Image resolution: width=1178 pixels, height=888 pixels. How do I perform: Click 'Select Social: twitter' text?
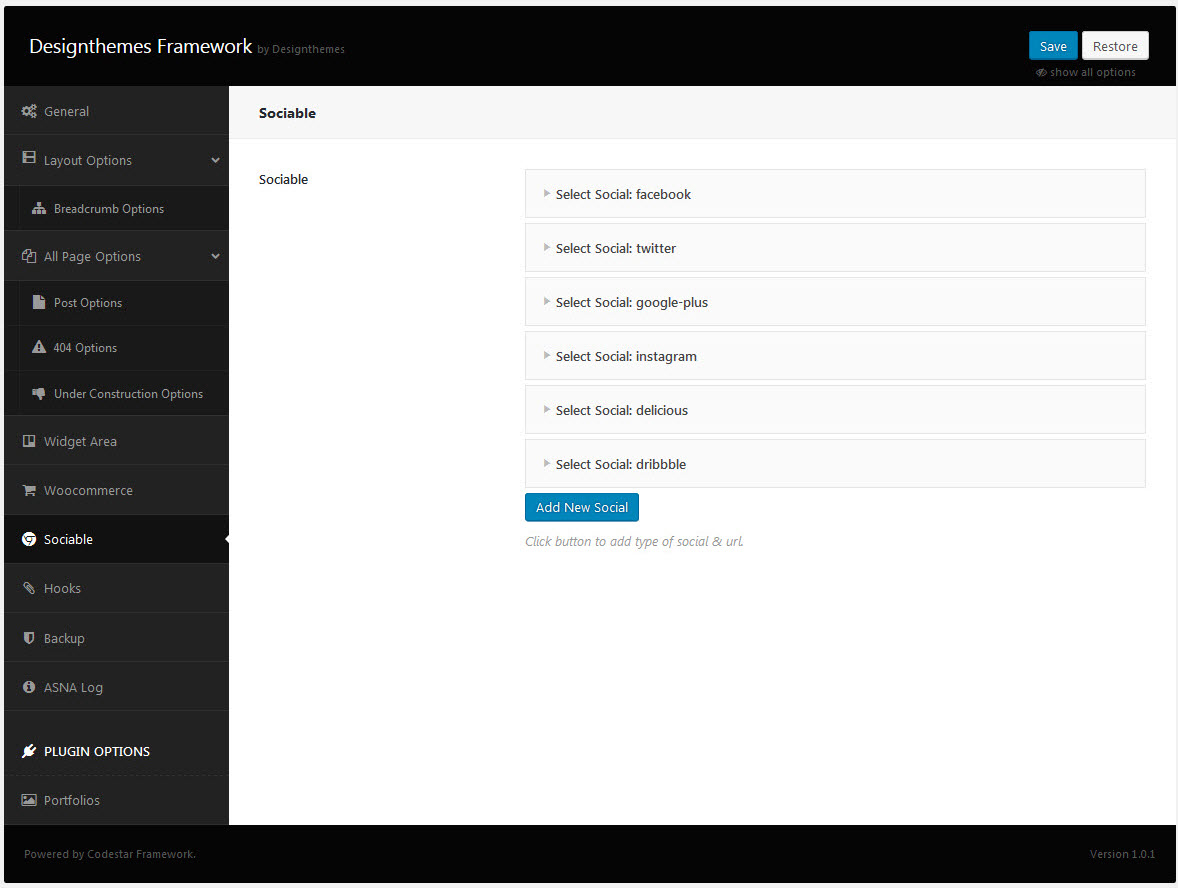tap(615, 249)
